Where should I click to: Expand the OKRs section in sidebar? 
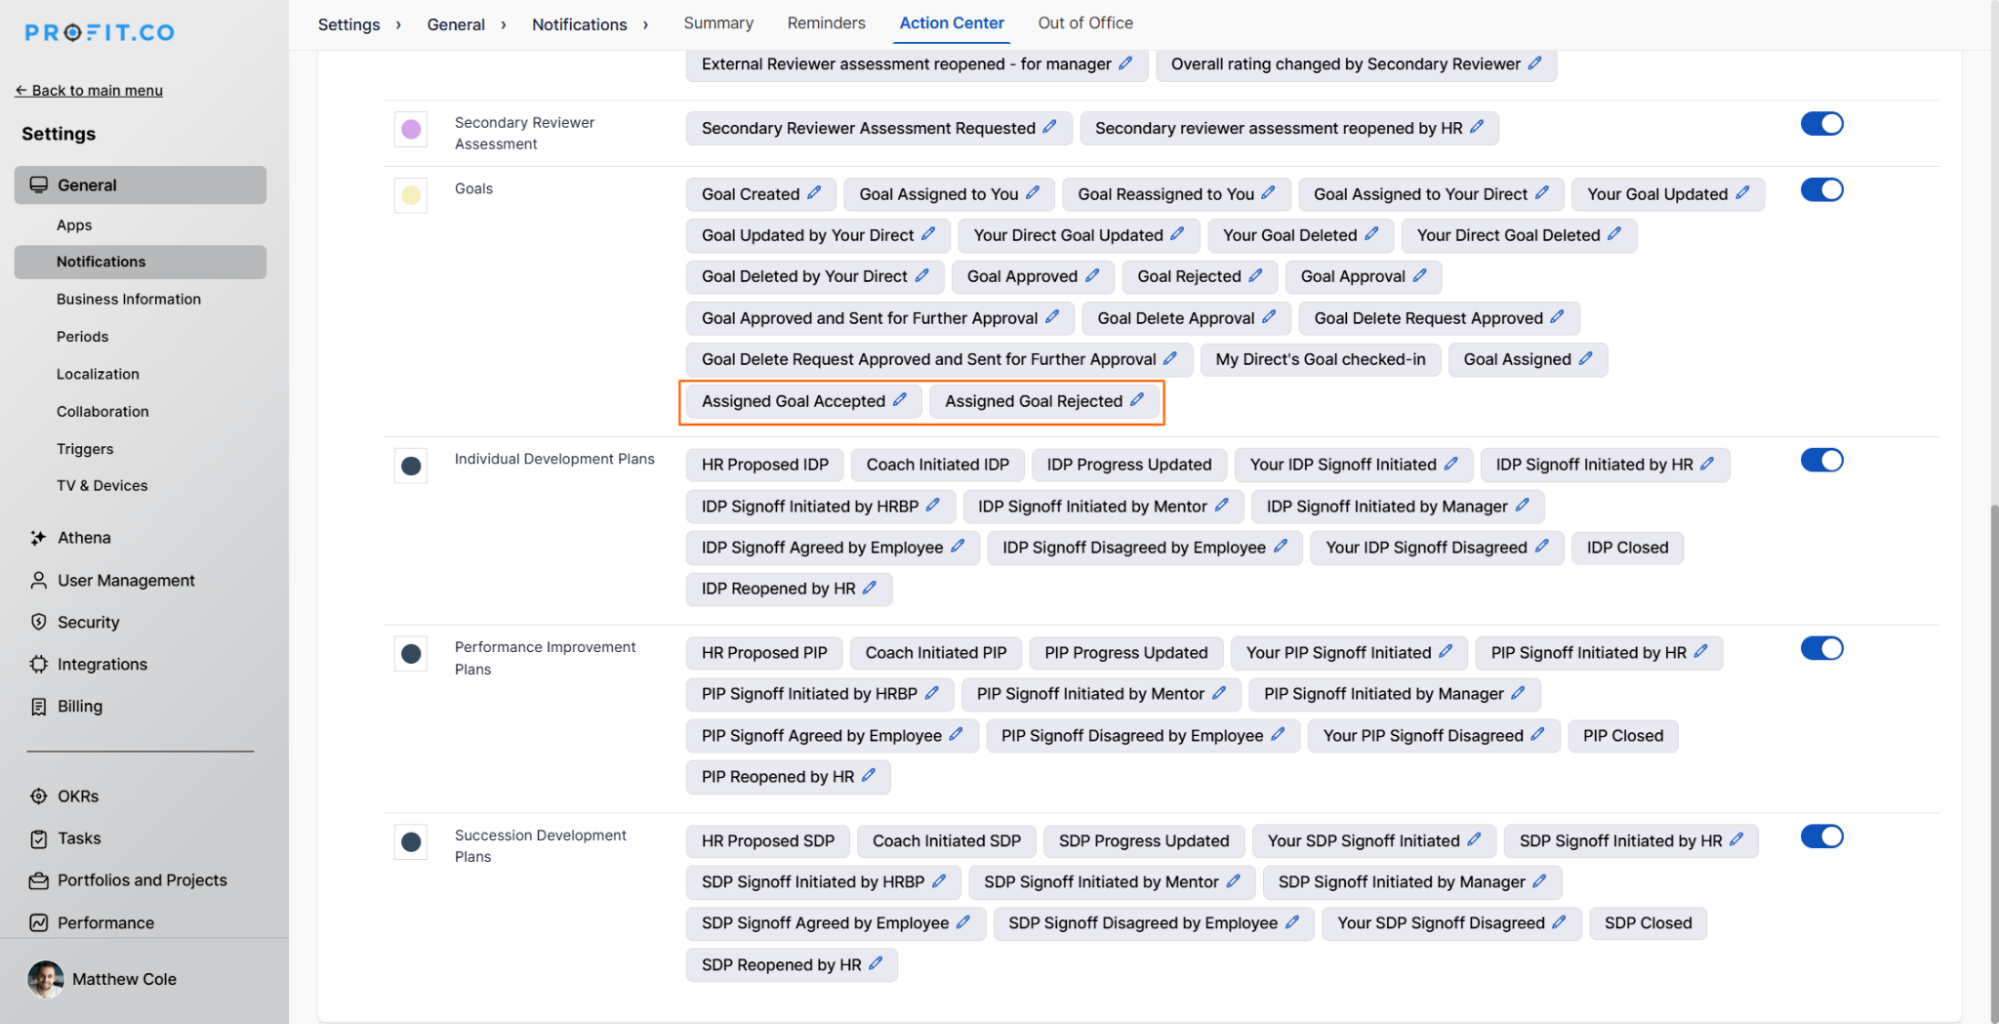(78, 796)
